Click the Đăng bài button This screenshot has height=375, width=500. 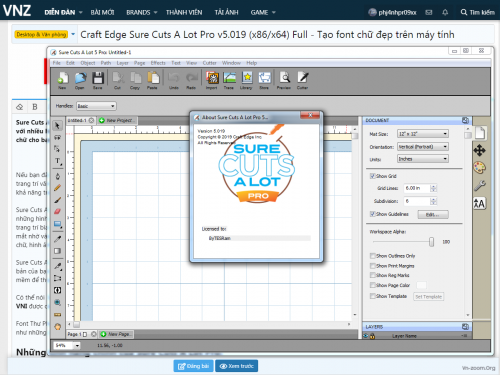(194, 366)
